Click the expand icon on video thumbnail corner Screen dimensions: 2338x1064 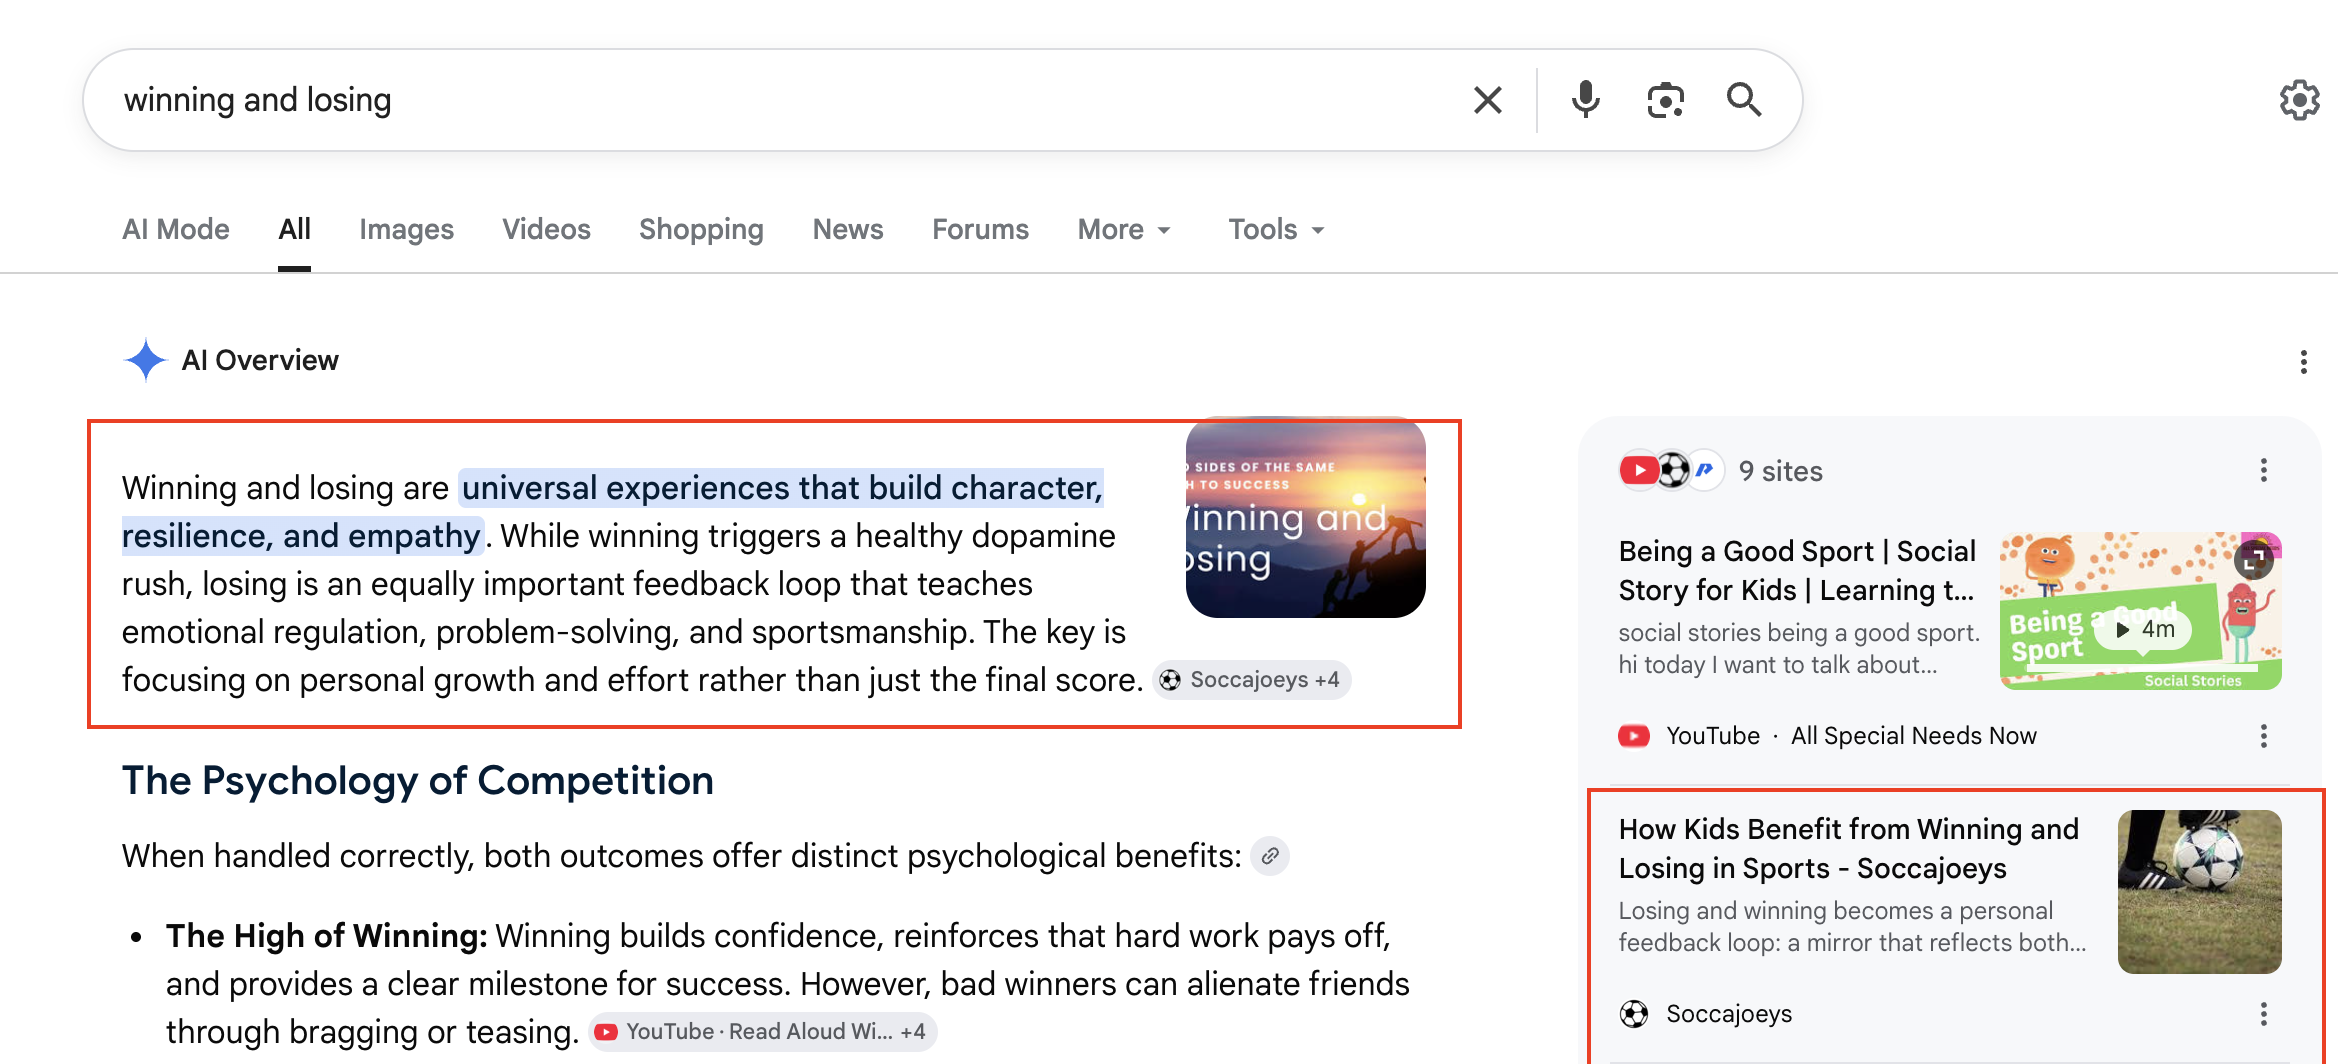[x=2253, y=559]
